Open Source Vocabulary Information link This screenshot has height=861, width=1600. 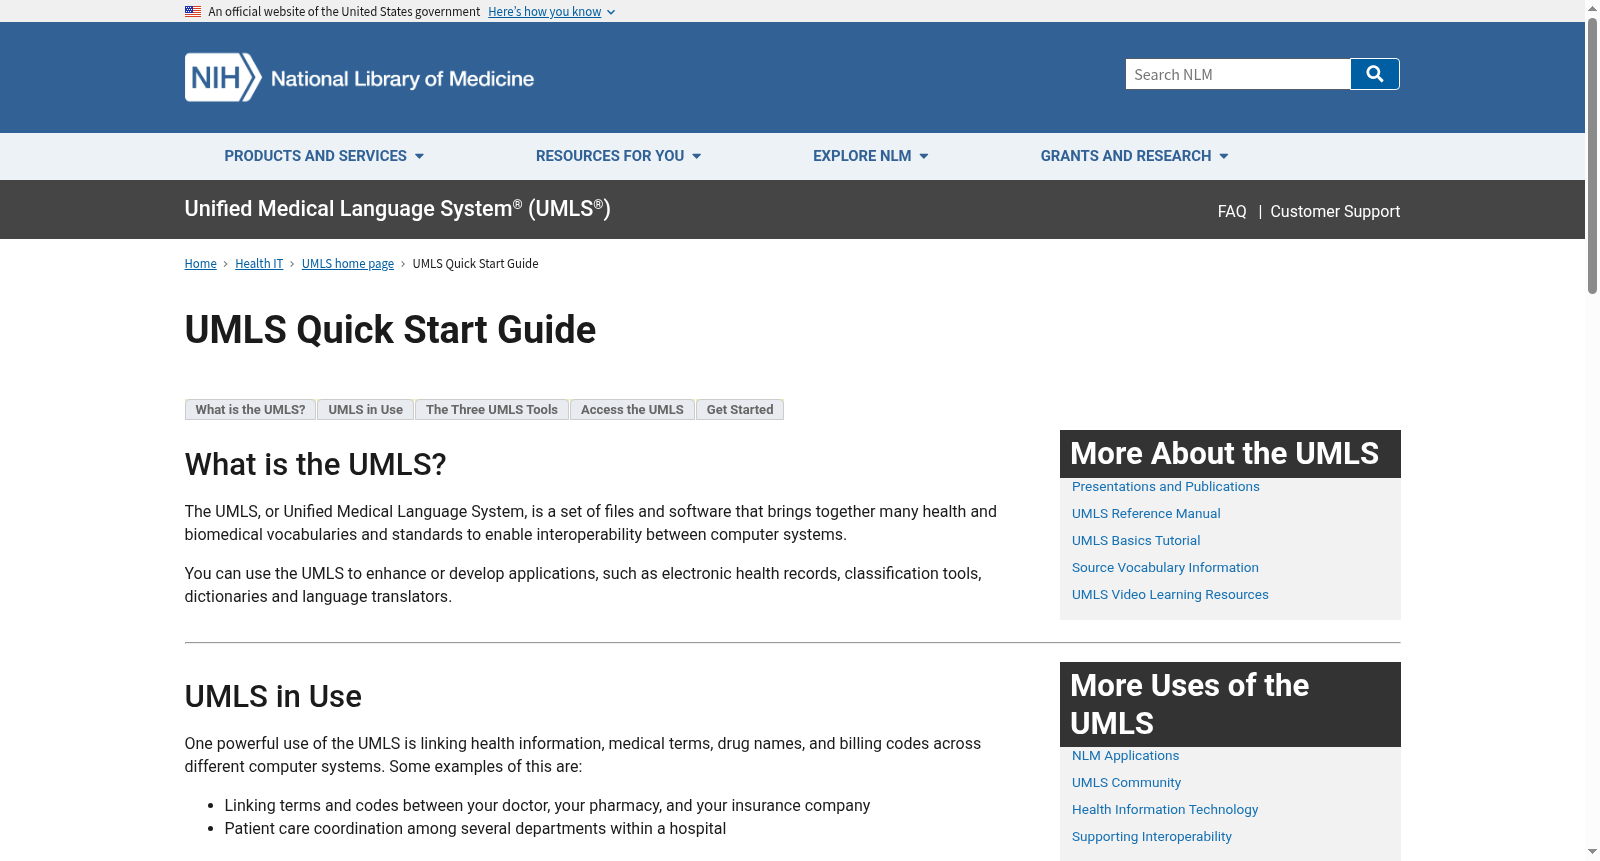[x=1165, y=568]
